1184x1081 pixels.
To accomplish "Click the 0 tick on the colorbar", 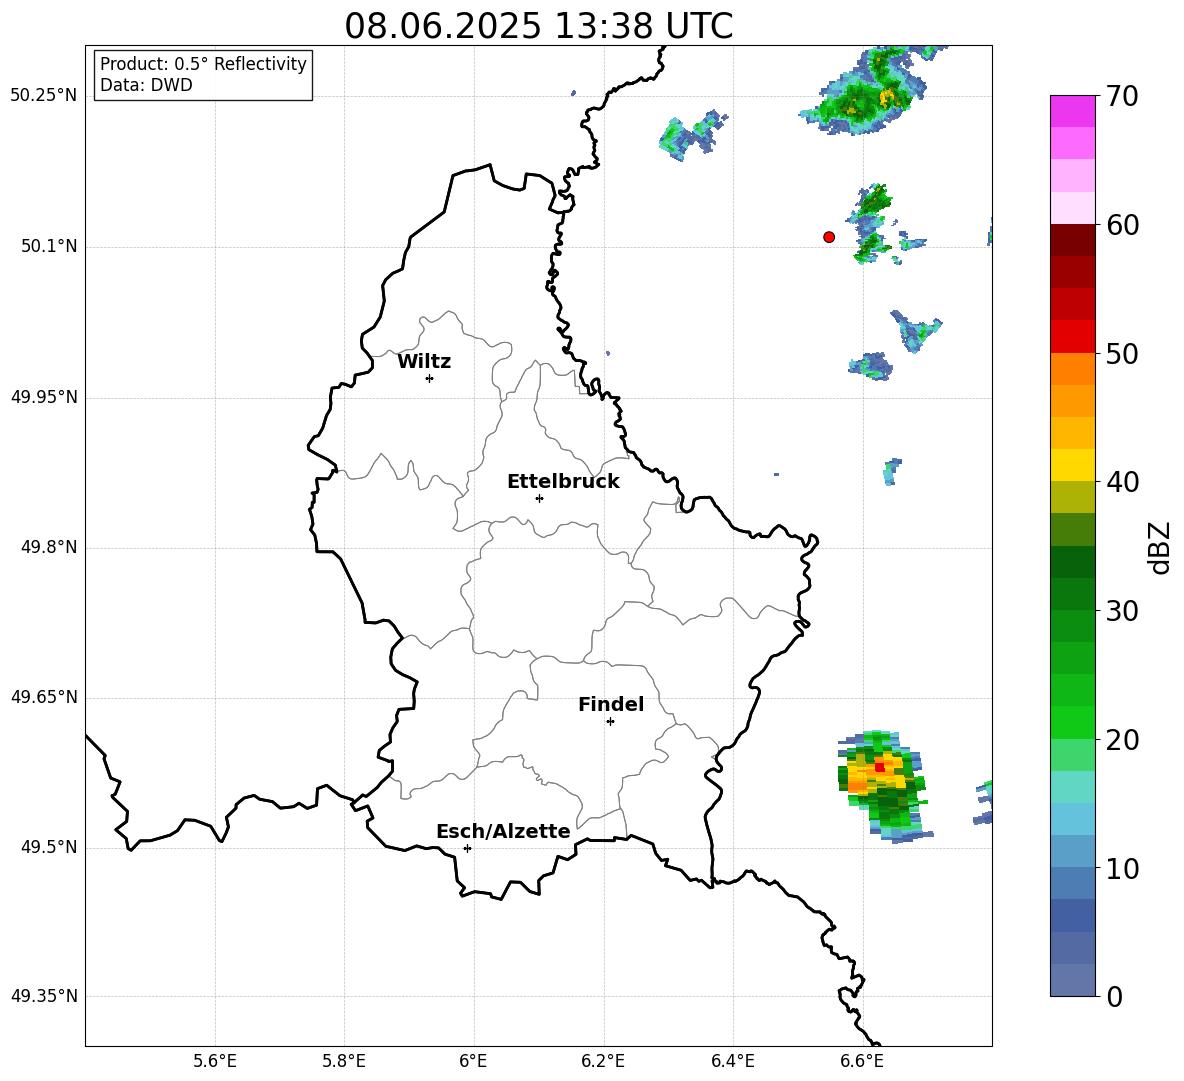I will point(1114,997).
